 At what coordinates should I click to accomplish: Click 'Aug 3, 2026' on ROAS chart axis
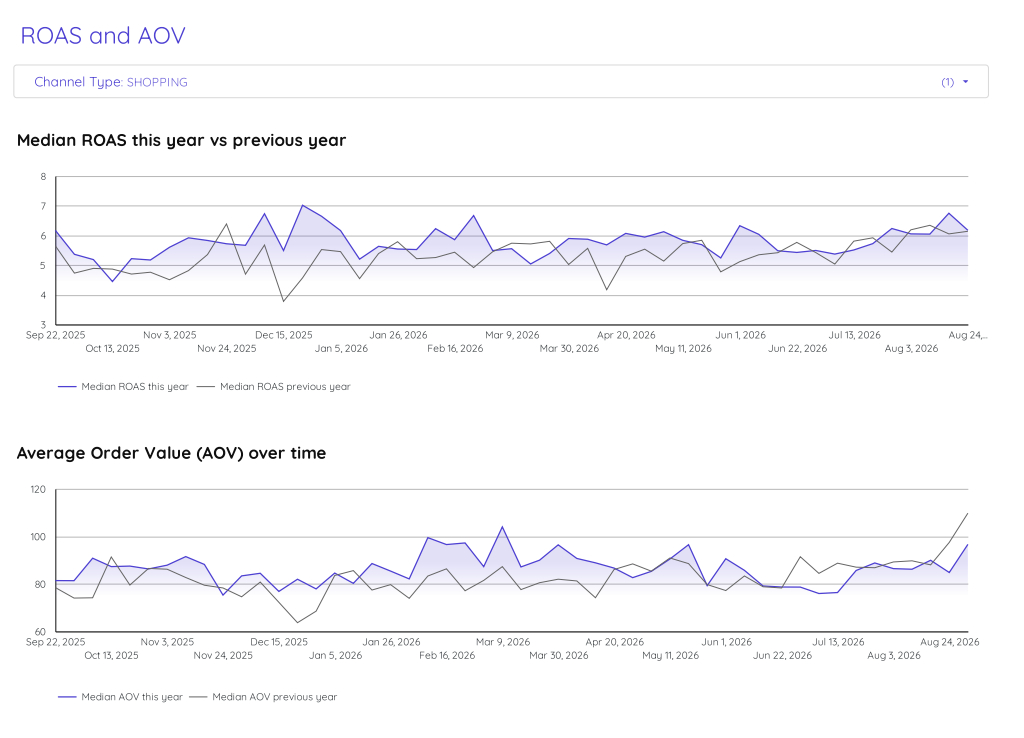coord(911,349)
